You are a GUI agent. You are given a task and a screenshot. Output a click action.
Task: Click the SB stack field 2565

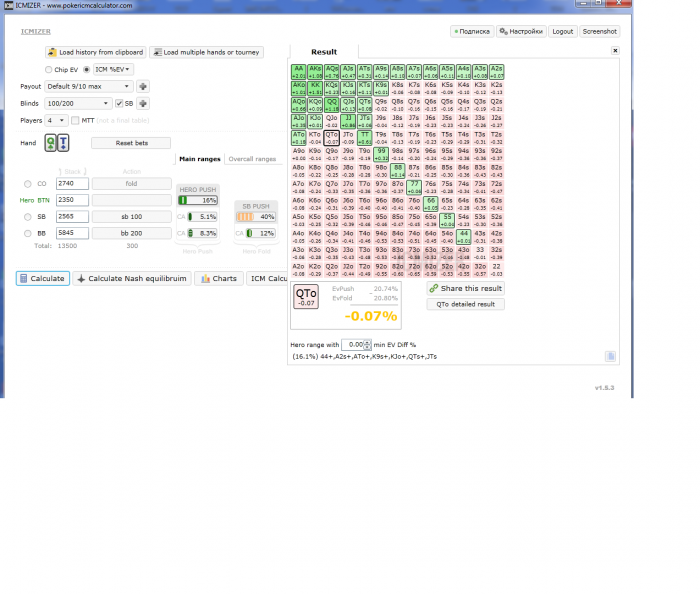pyautogui.click(x=72, y=216)
